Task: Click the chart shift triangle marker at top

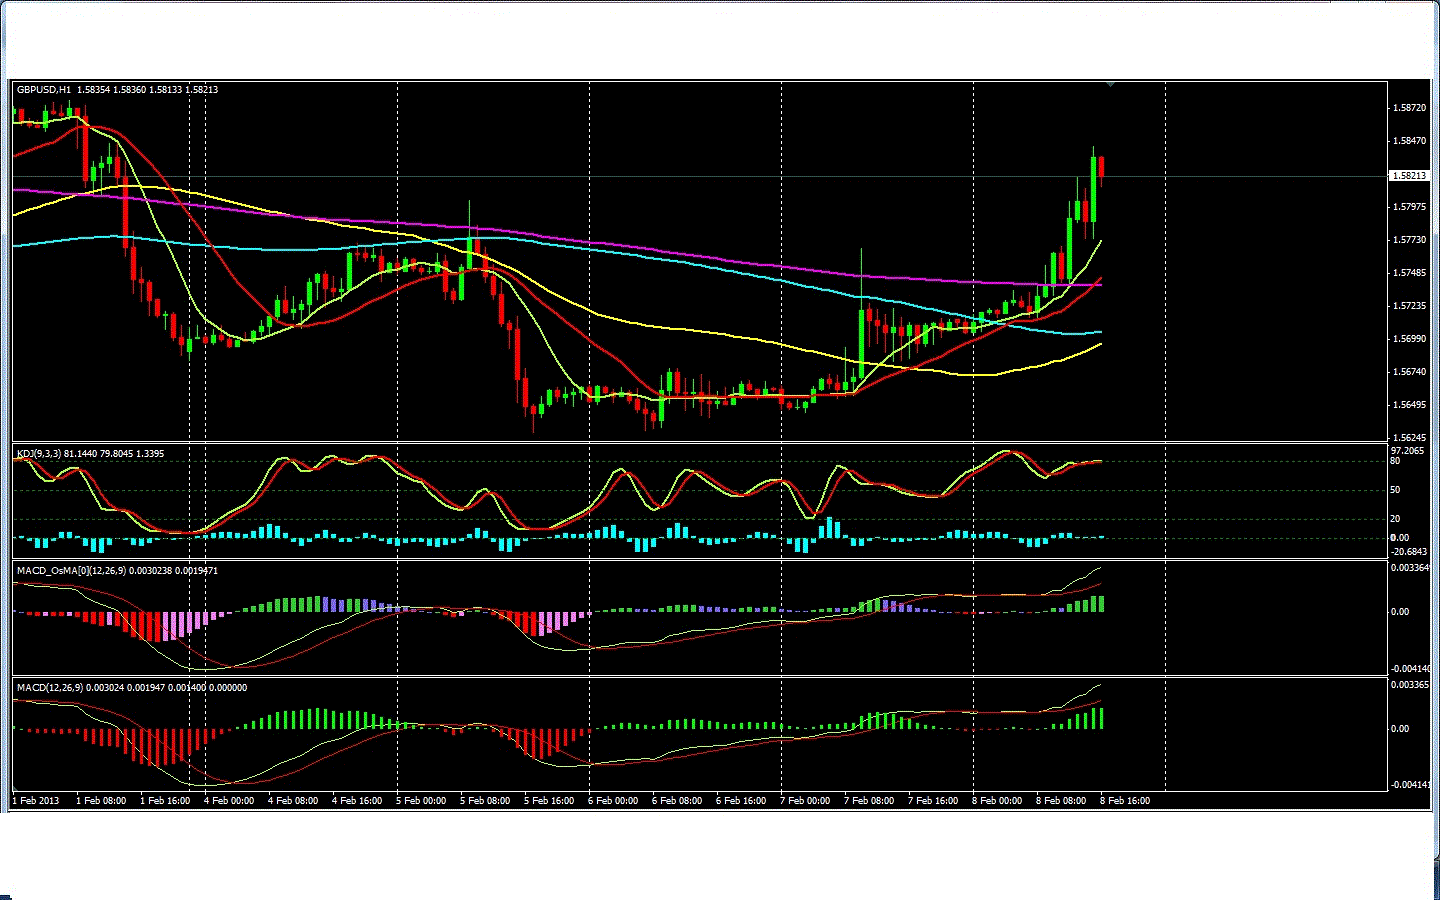Action: pos(1110,85)
